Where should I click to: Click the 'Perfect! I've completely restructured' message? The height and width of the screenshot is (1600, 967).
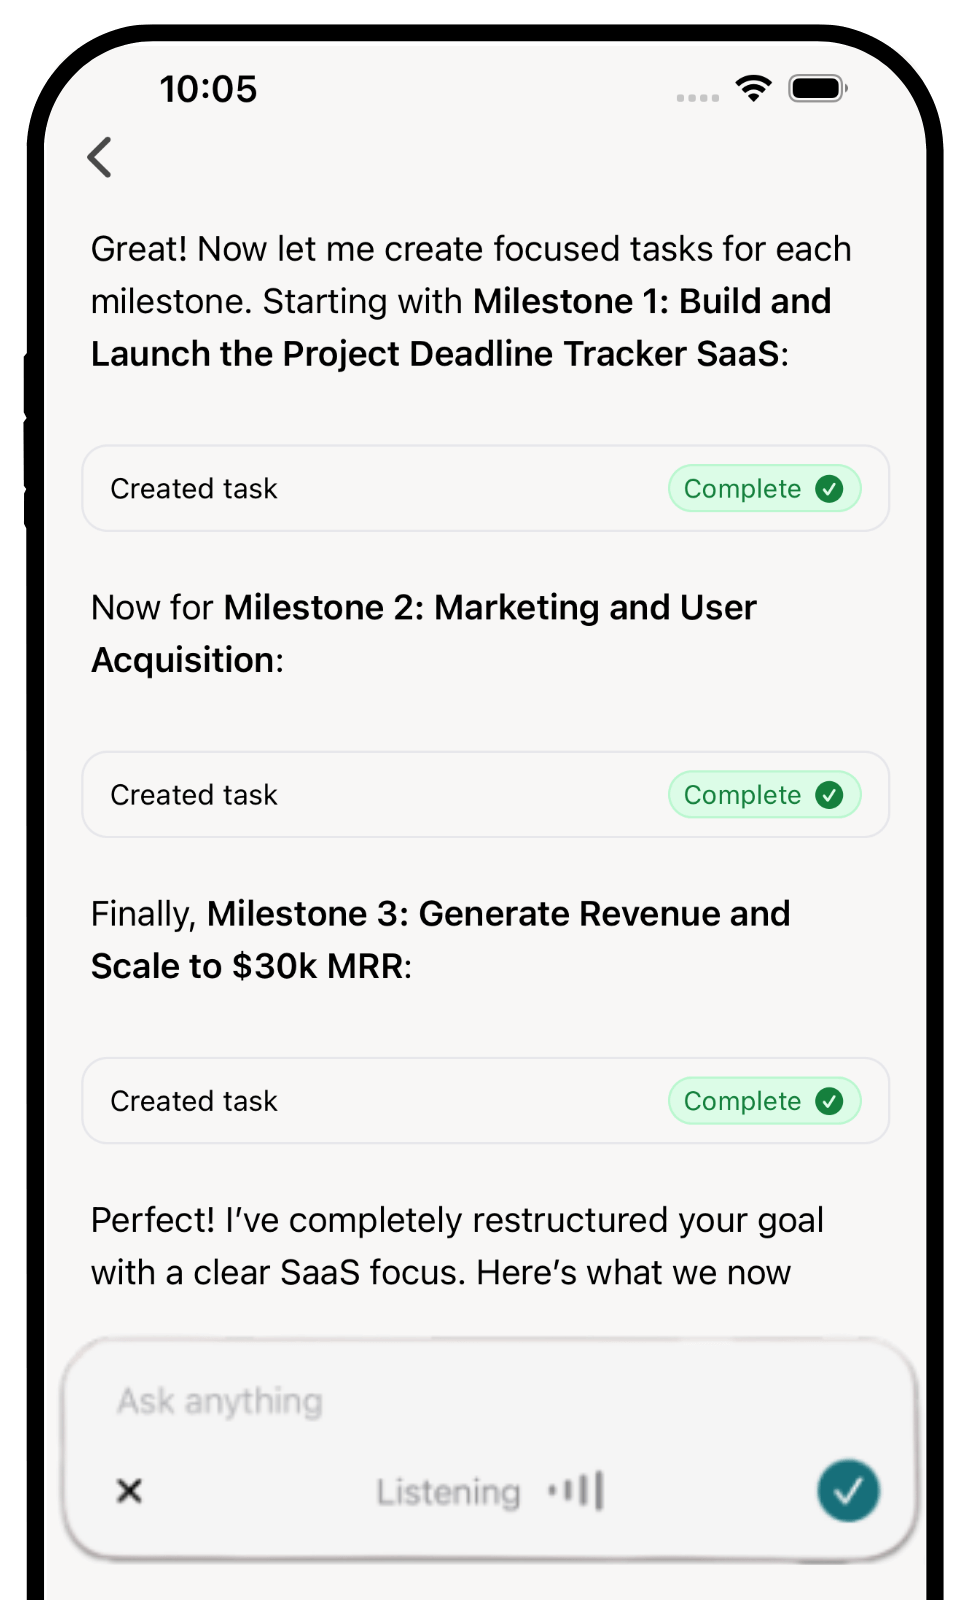(457, 1246)
